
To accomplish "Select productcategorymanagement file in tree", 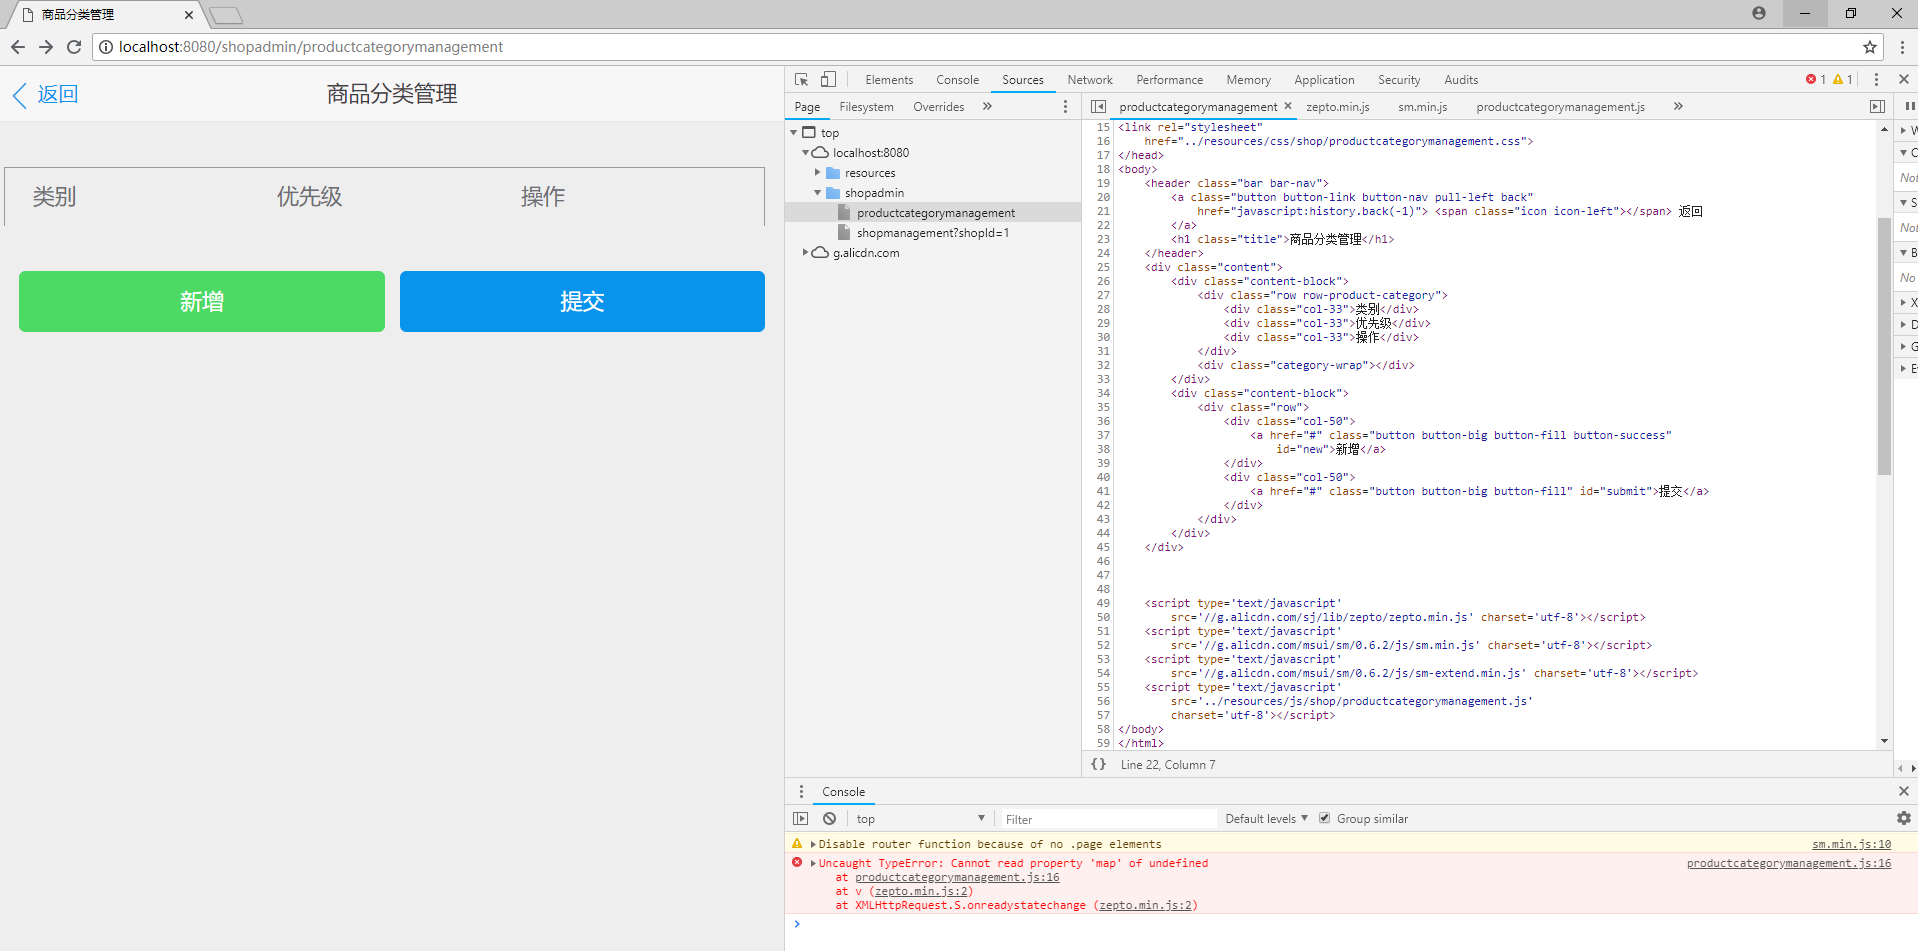I will (x=934, y=213).
